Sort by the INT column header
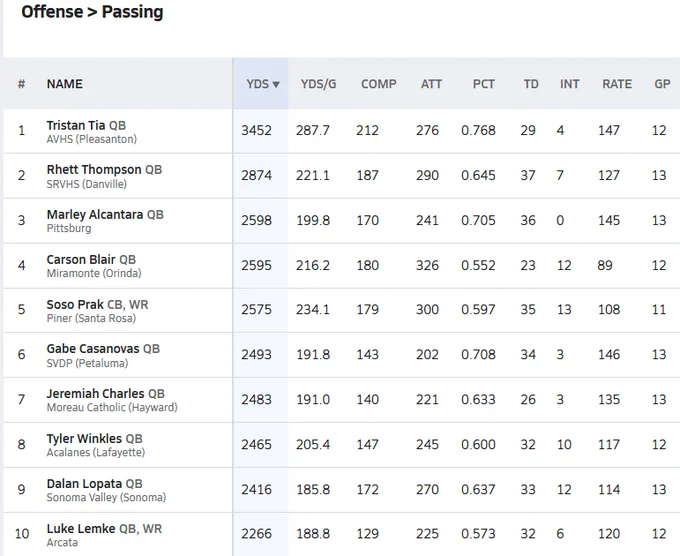The height and width of the screenshot is (556, 680). pos(569,84)
